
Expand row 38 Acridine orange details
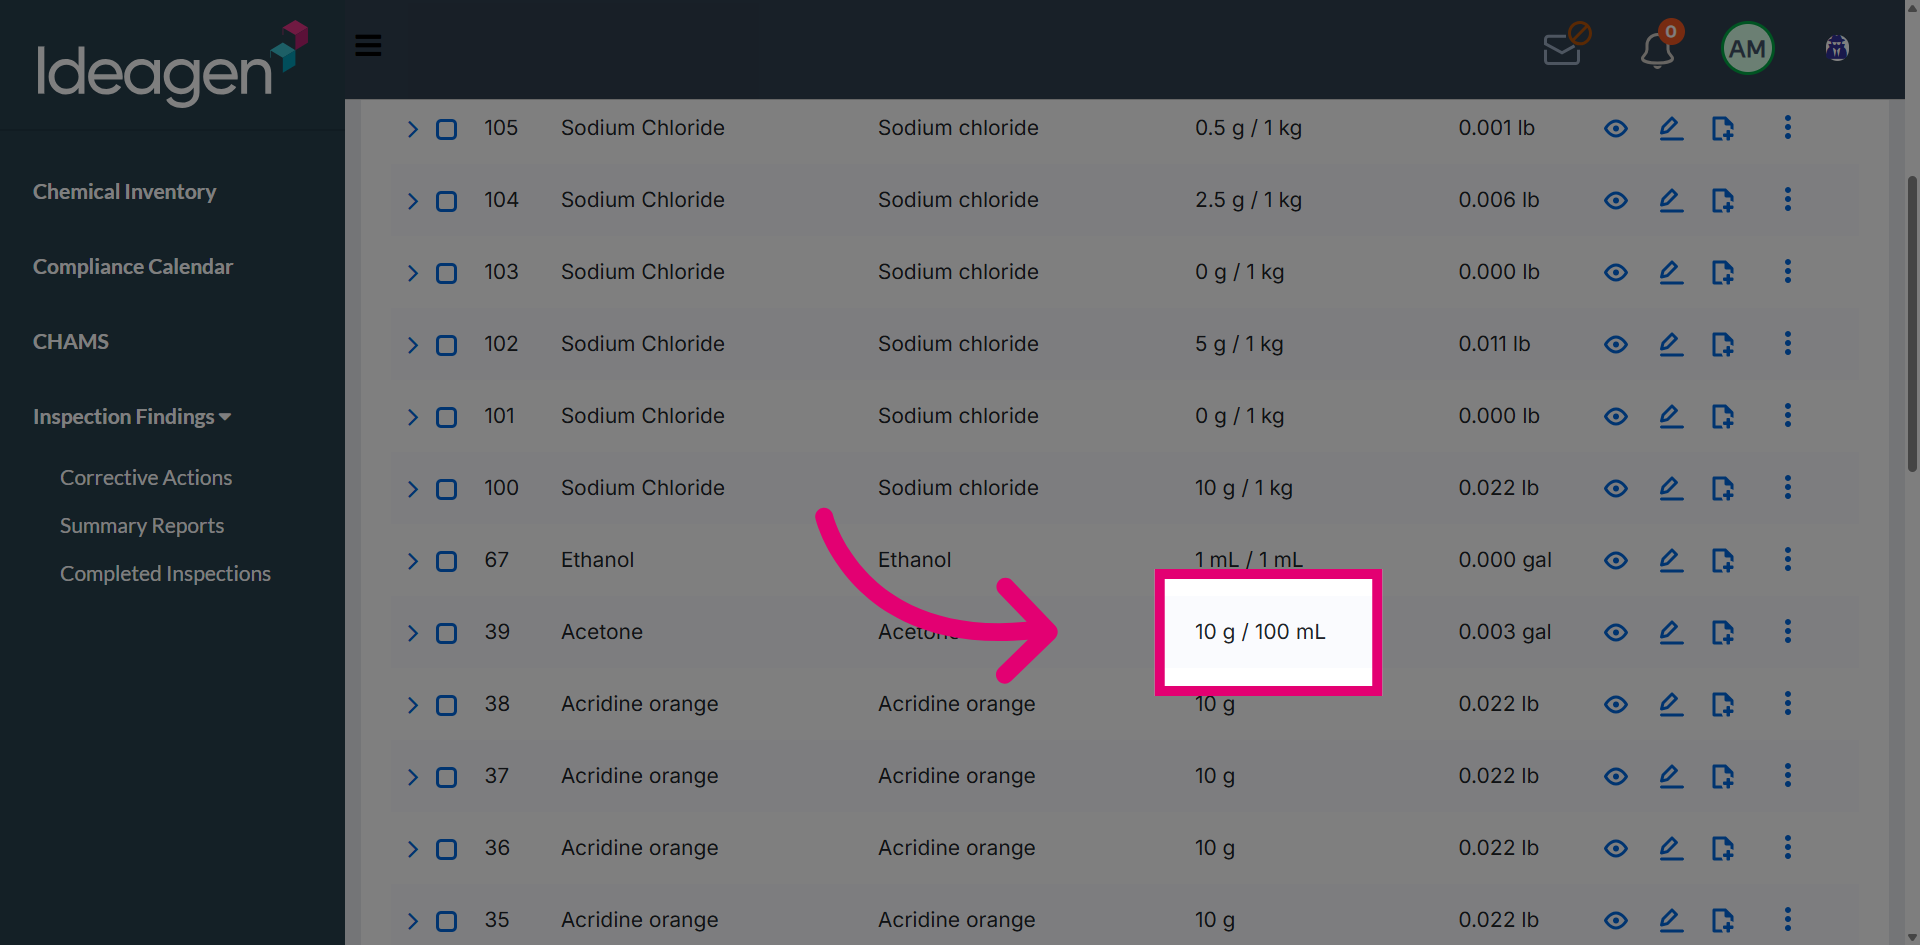[412, 705]
